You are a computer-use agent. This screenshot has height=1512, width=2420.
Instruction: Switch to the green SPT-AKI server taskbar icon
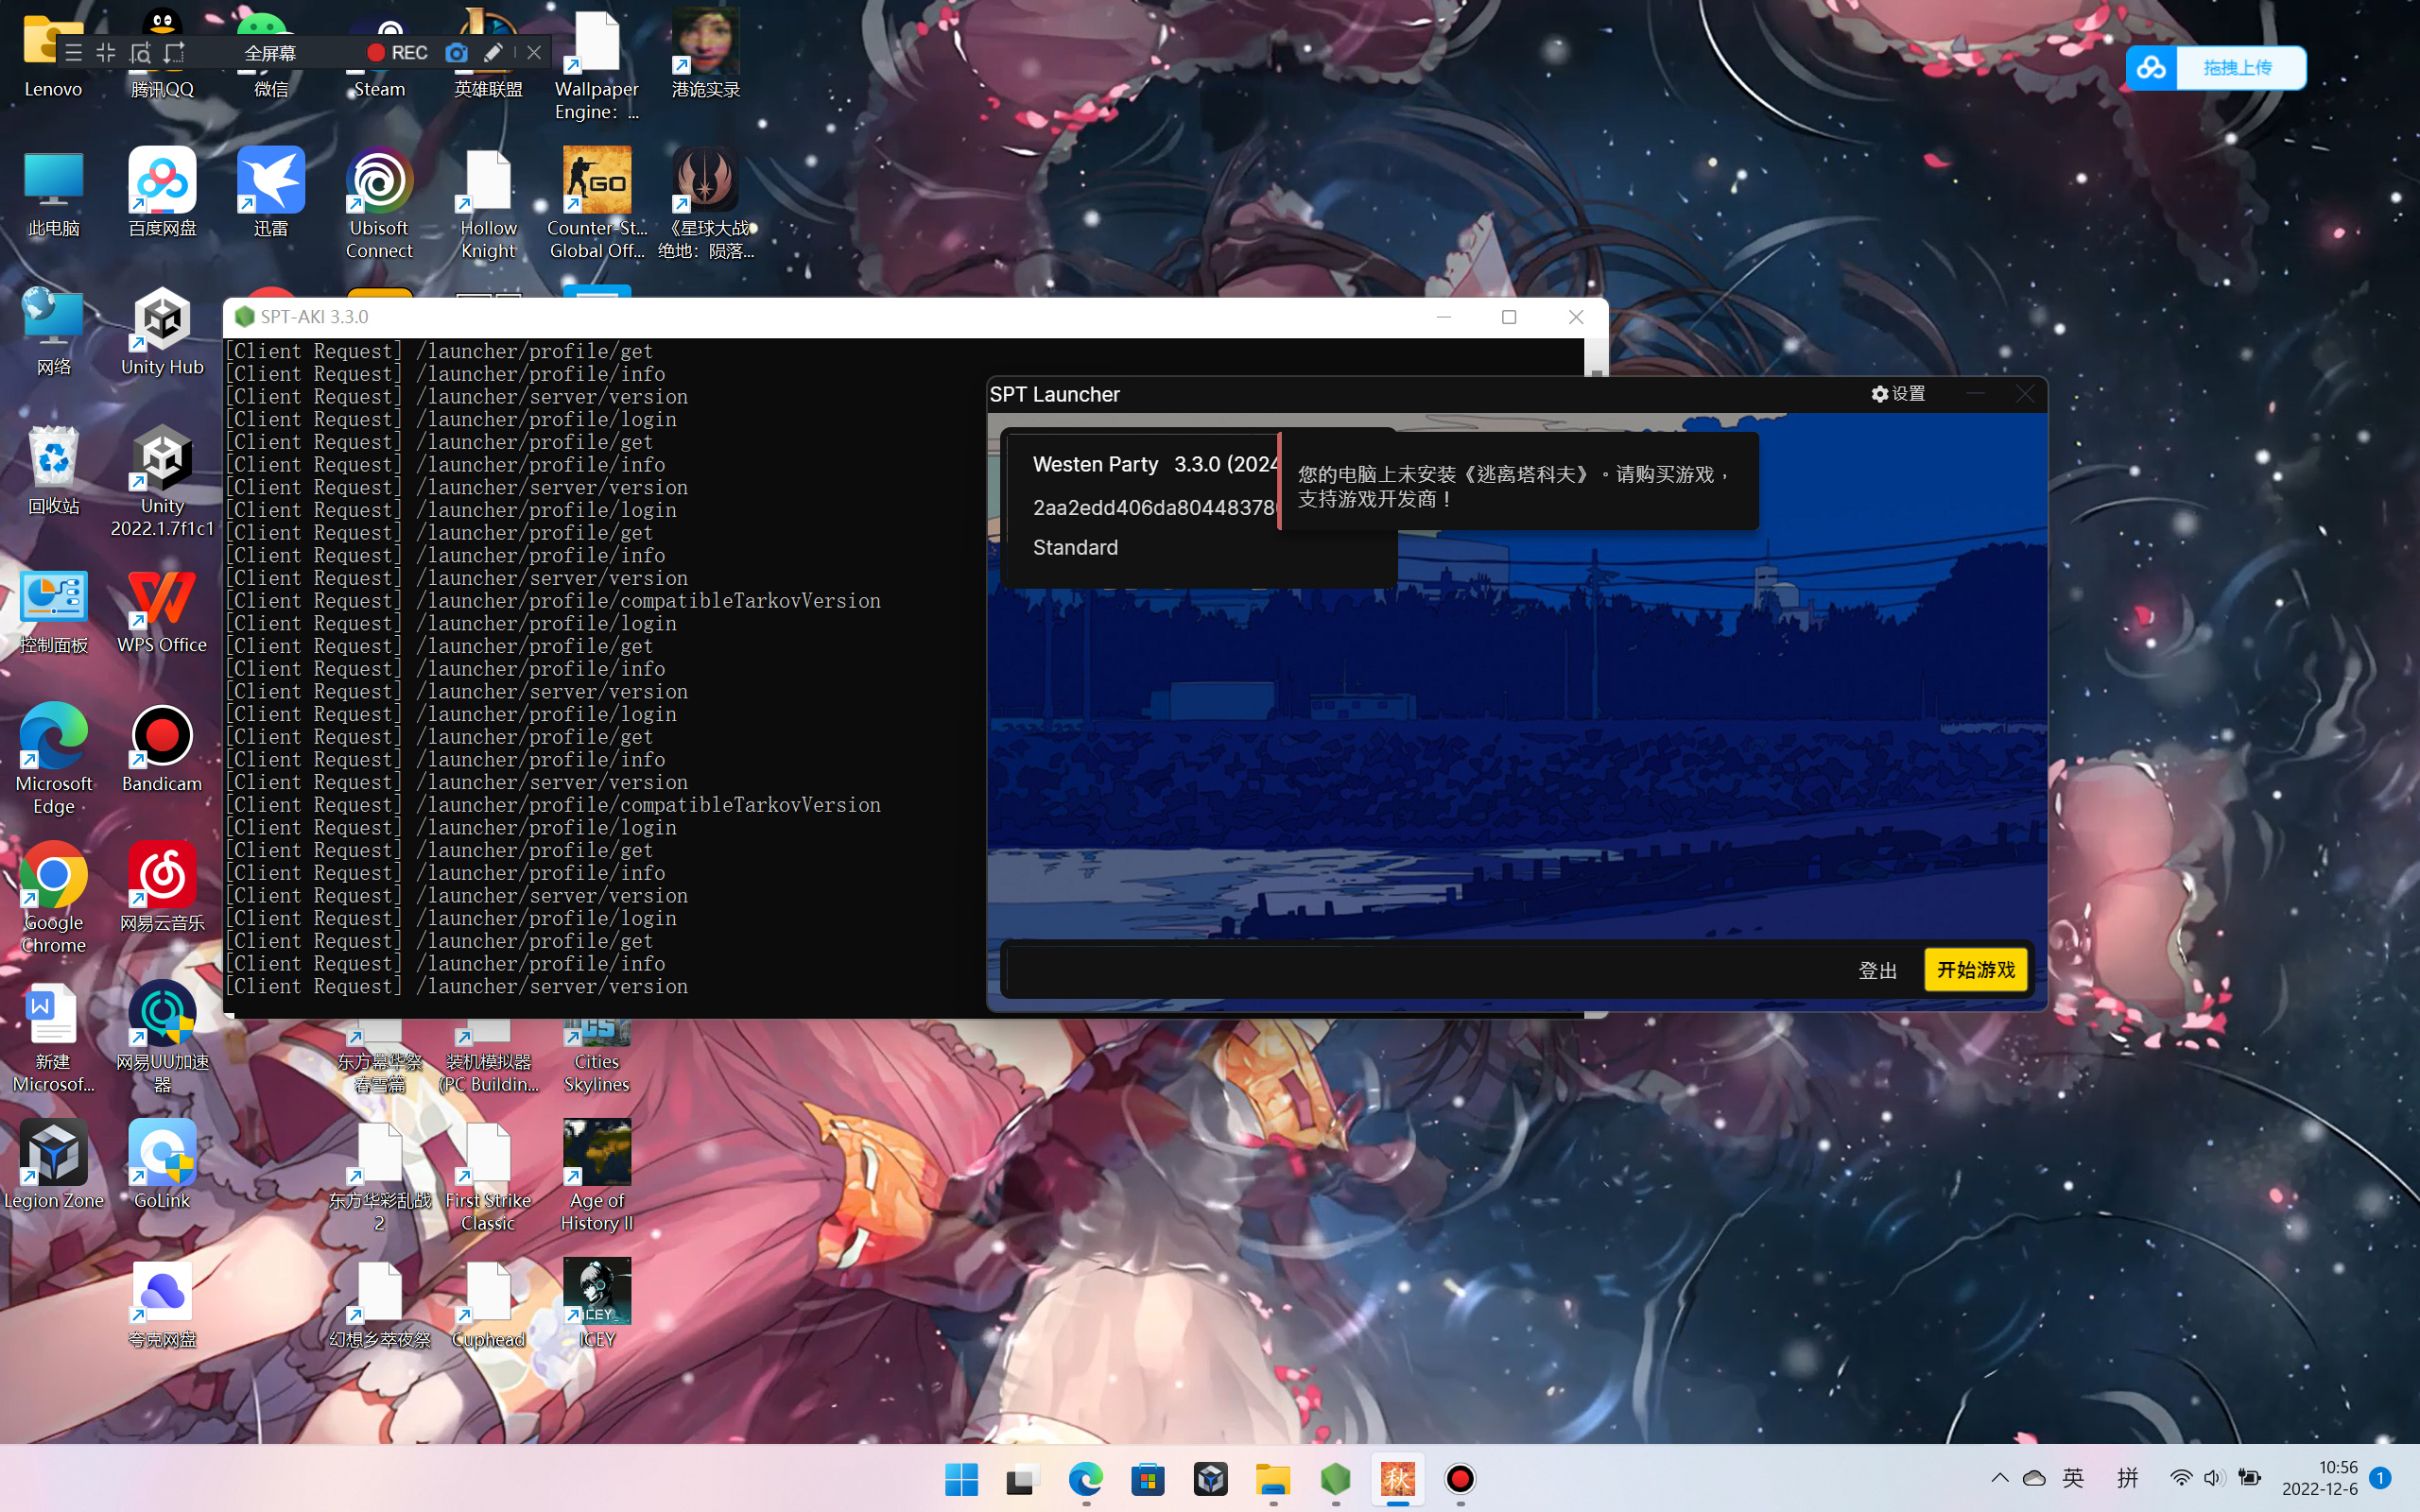1335,1479
